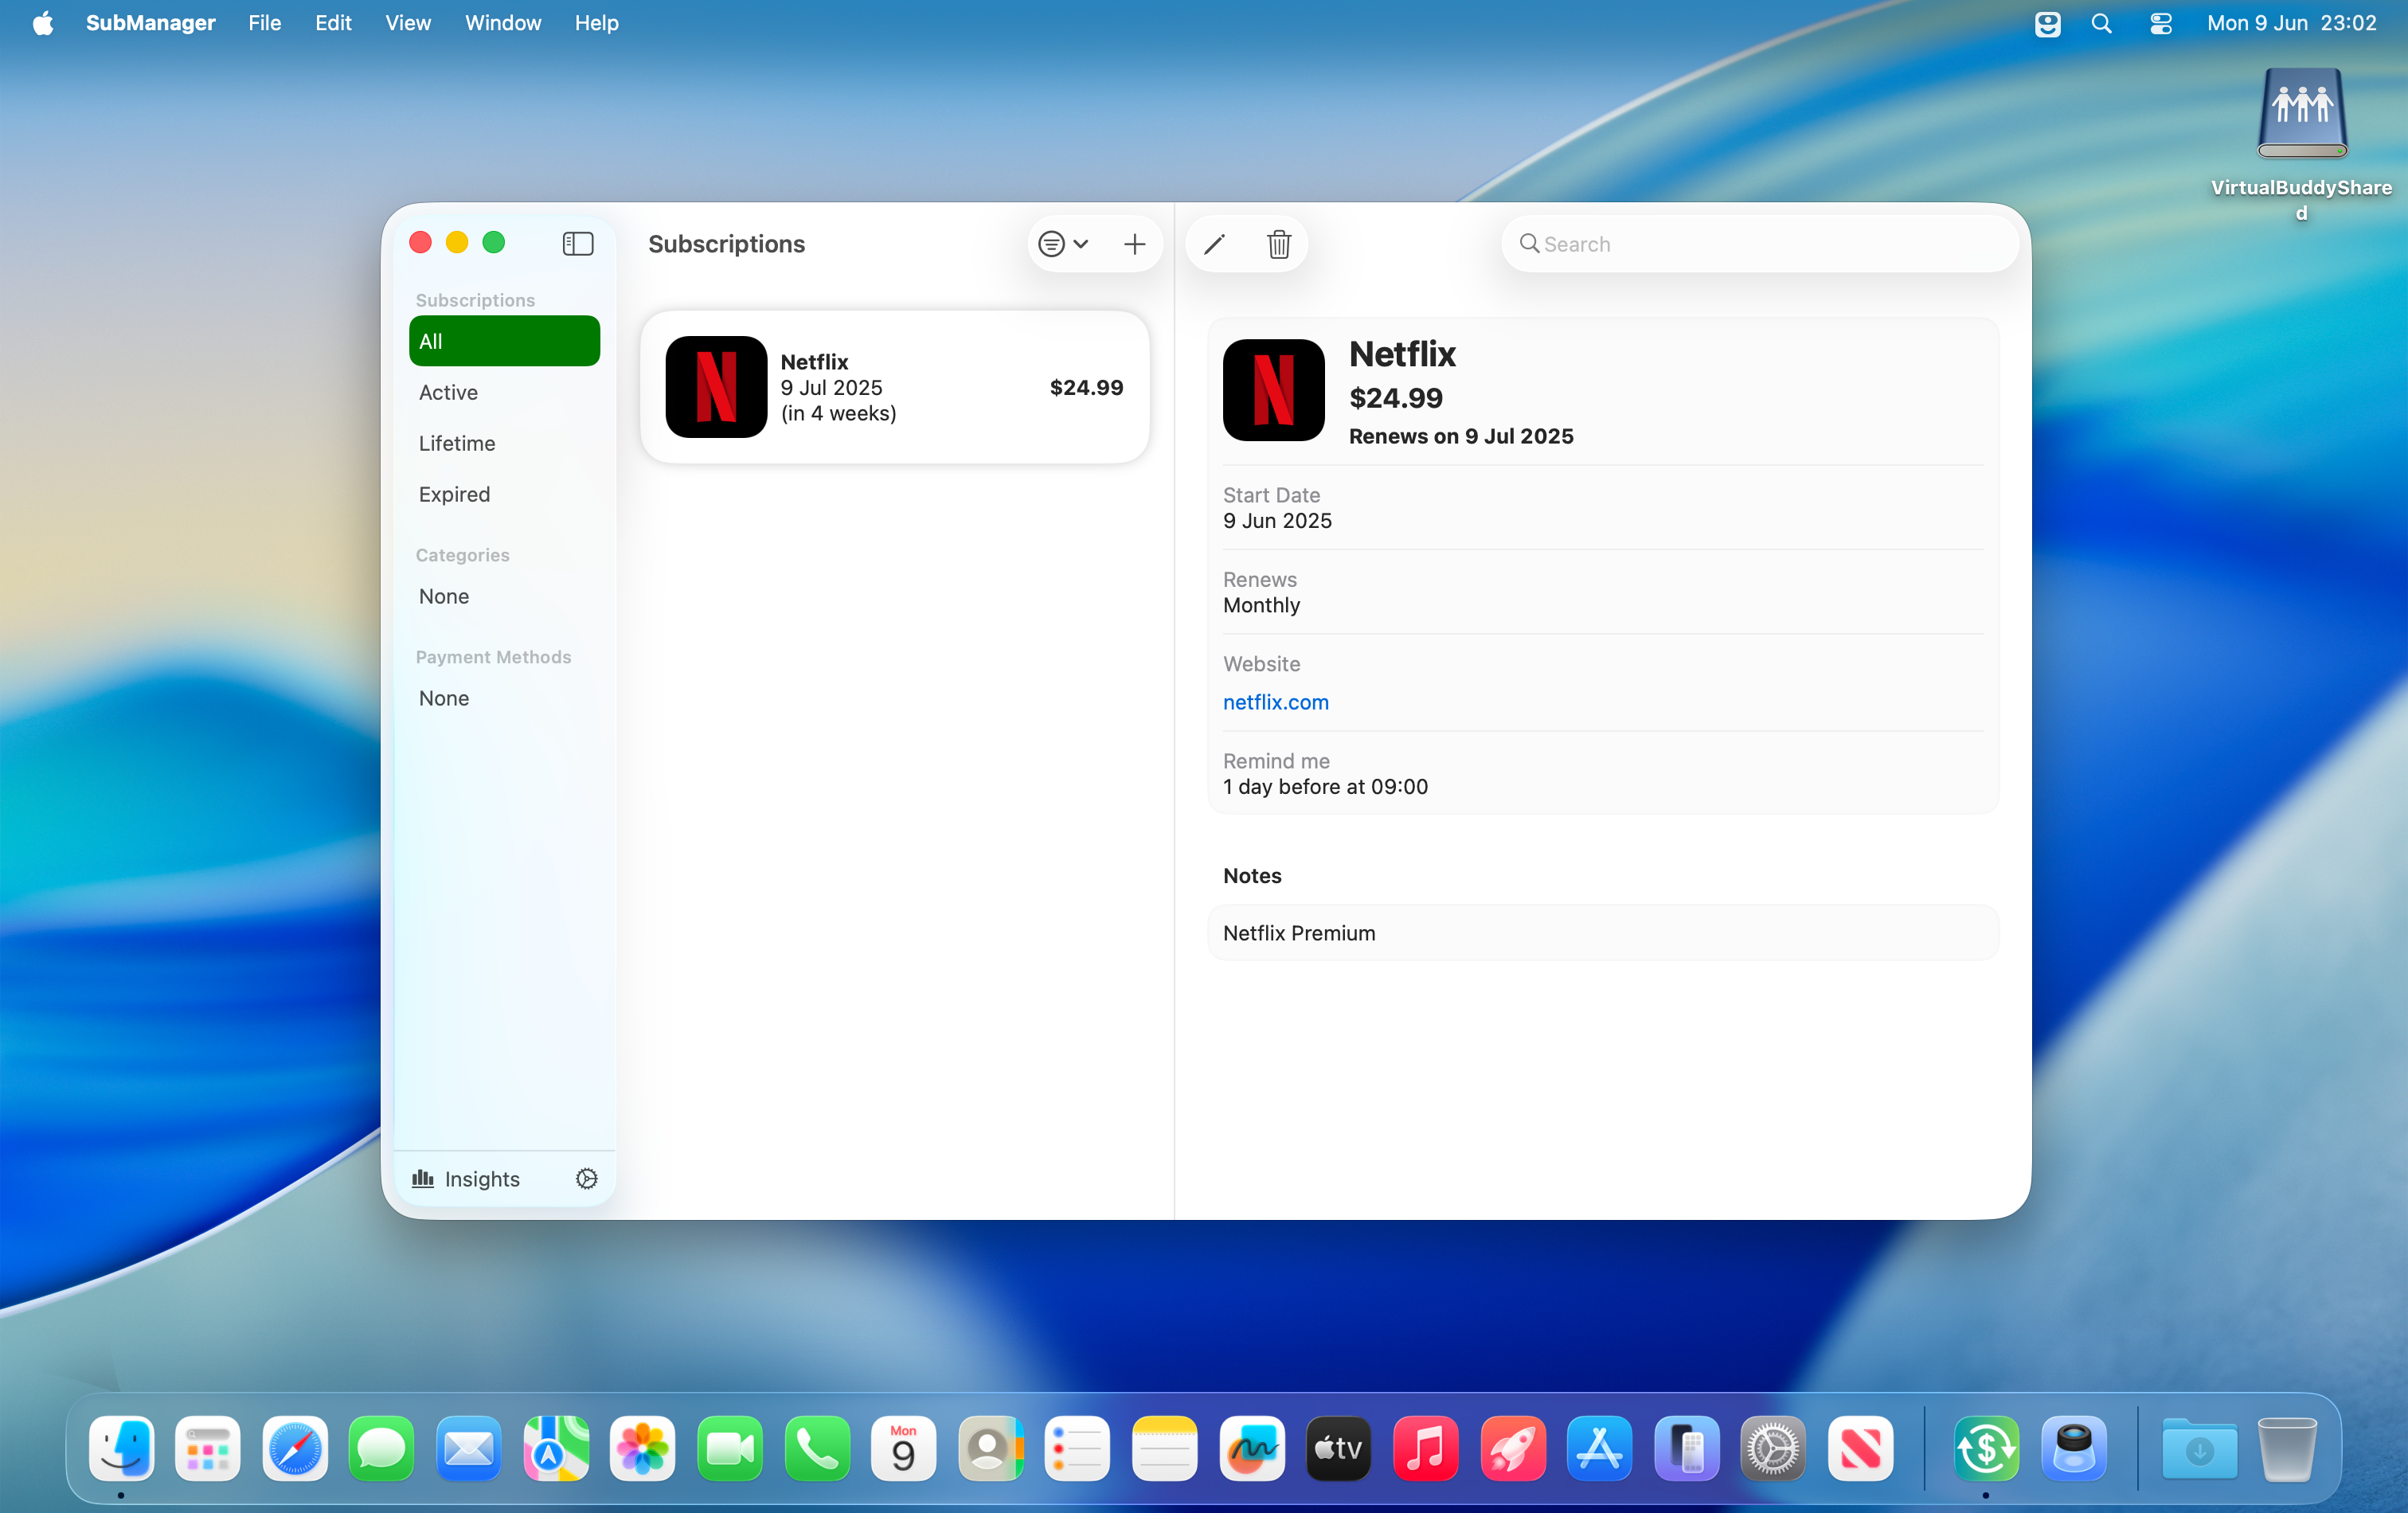Screen dimensions: 2408x1513
Task: Open Reminders from the Dock
Action: pyautogui.click(x=1078, y=1447)
